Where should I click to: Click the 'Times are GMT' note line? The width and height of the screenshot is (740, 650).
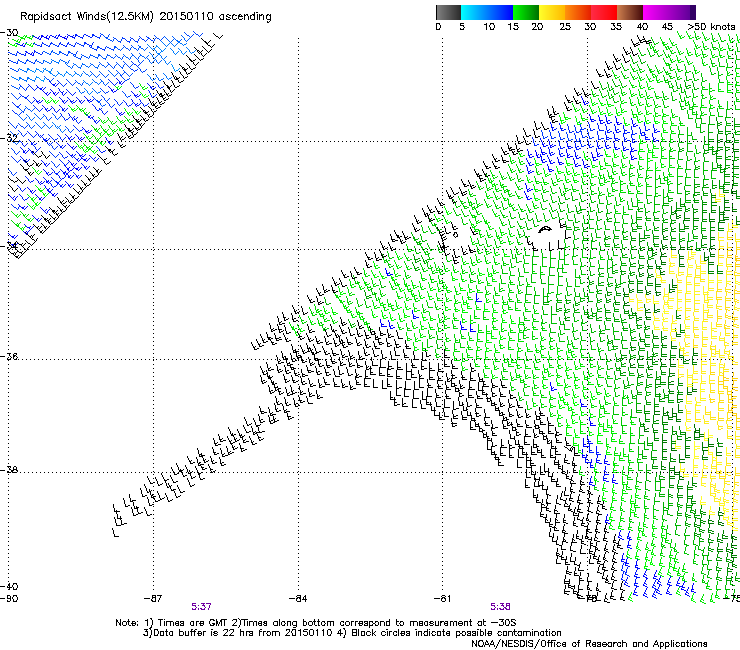(x=316, y=623)
